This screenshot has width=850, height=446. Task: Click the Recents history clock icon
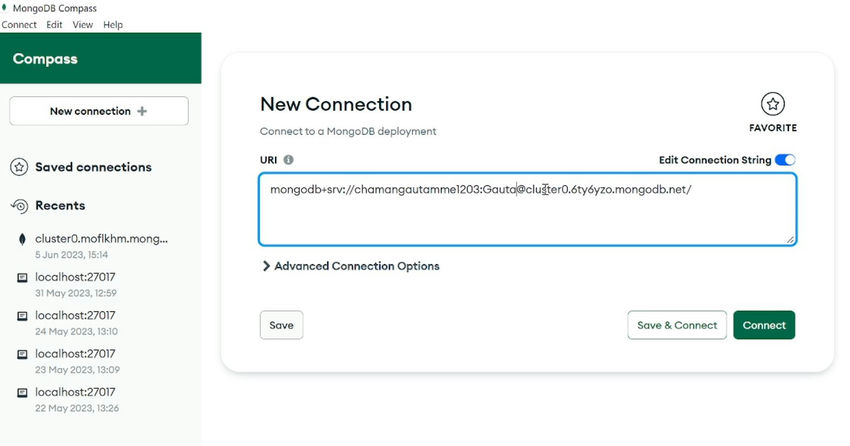click(19, 206)
